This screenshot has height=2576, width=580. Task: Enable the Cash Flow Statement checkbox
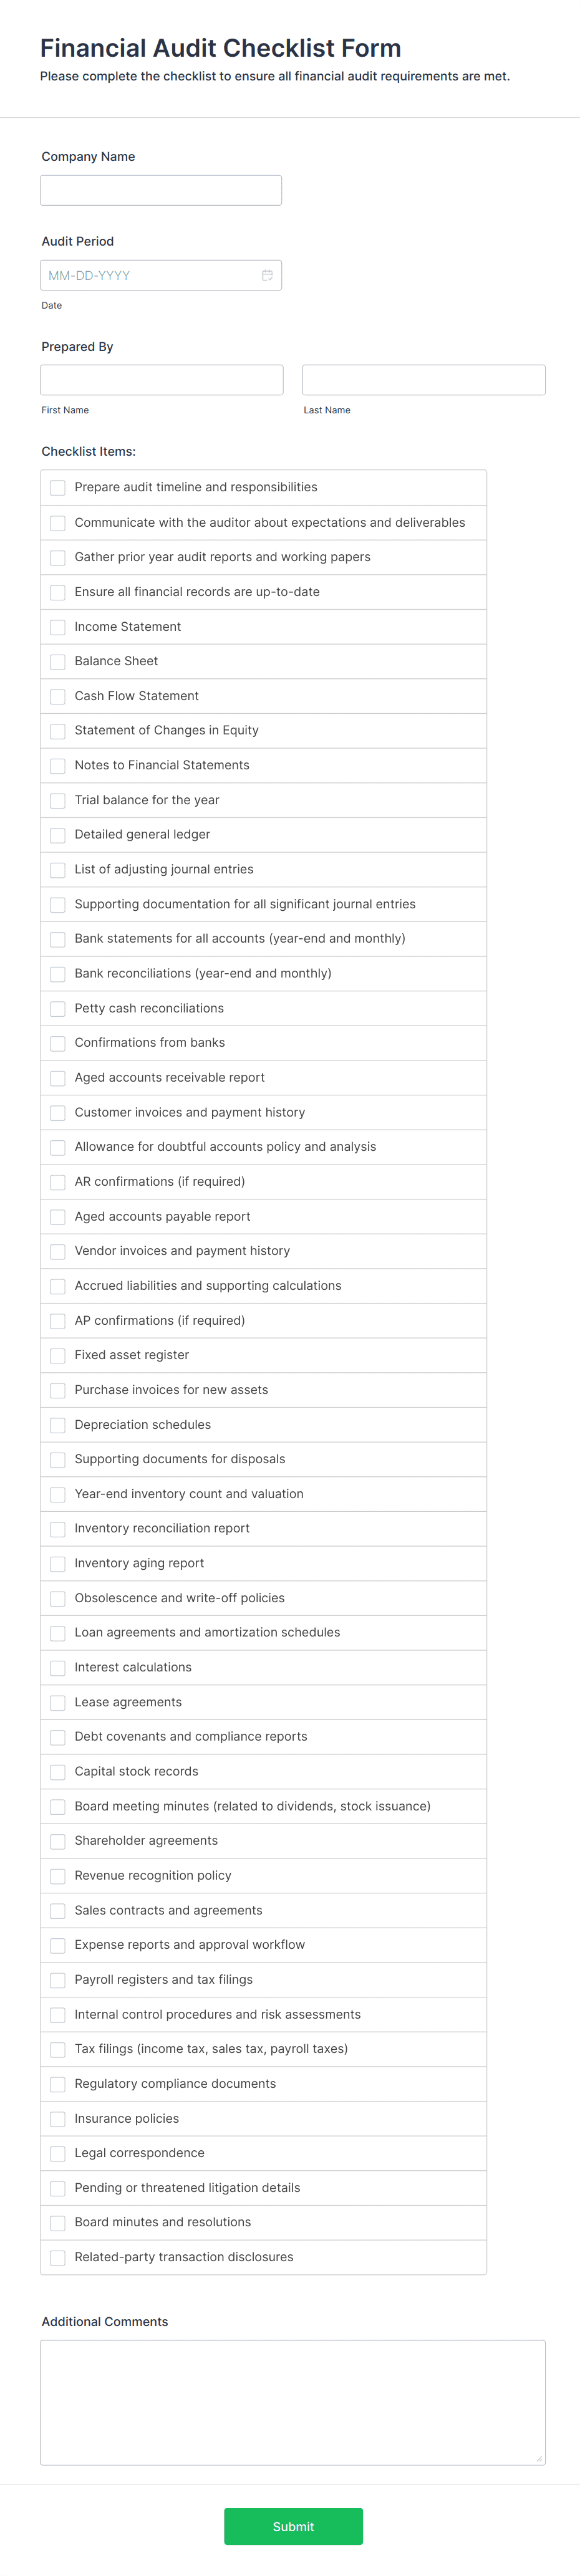click(x=57, y=696)
